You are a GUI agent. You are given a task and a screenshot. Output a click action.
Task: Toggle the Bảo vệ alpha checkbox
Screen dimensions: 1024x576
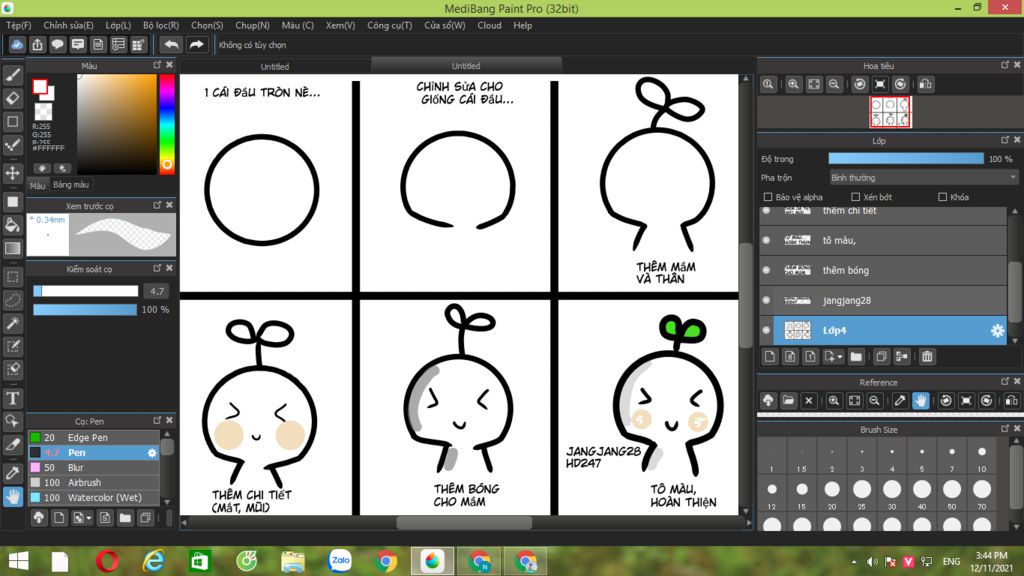(x=768, y=197)
